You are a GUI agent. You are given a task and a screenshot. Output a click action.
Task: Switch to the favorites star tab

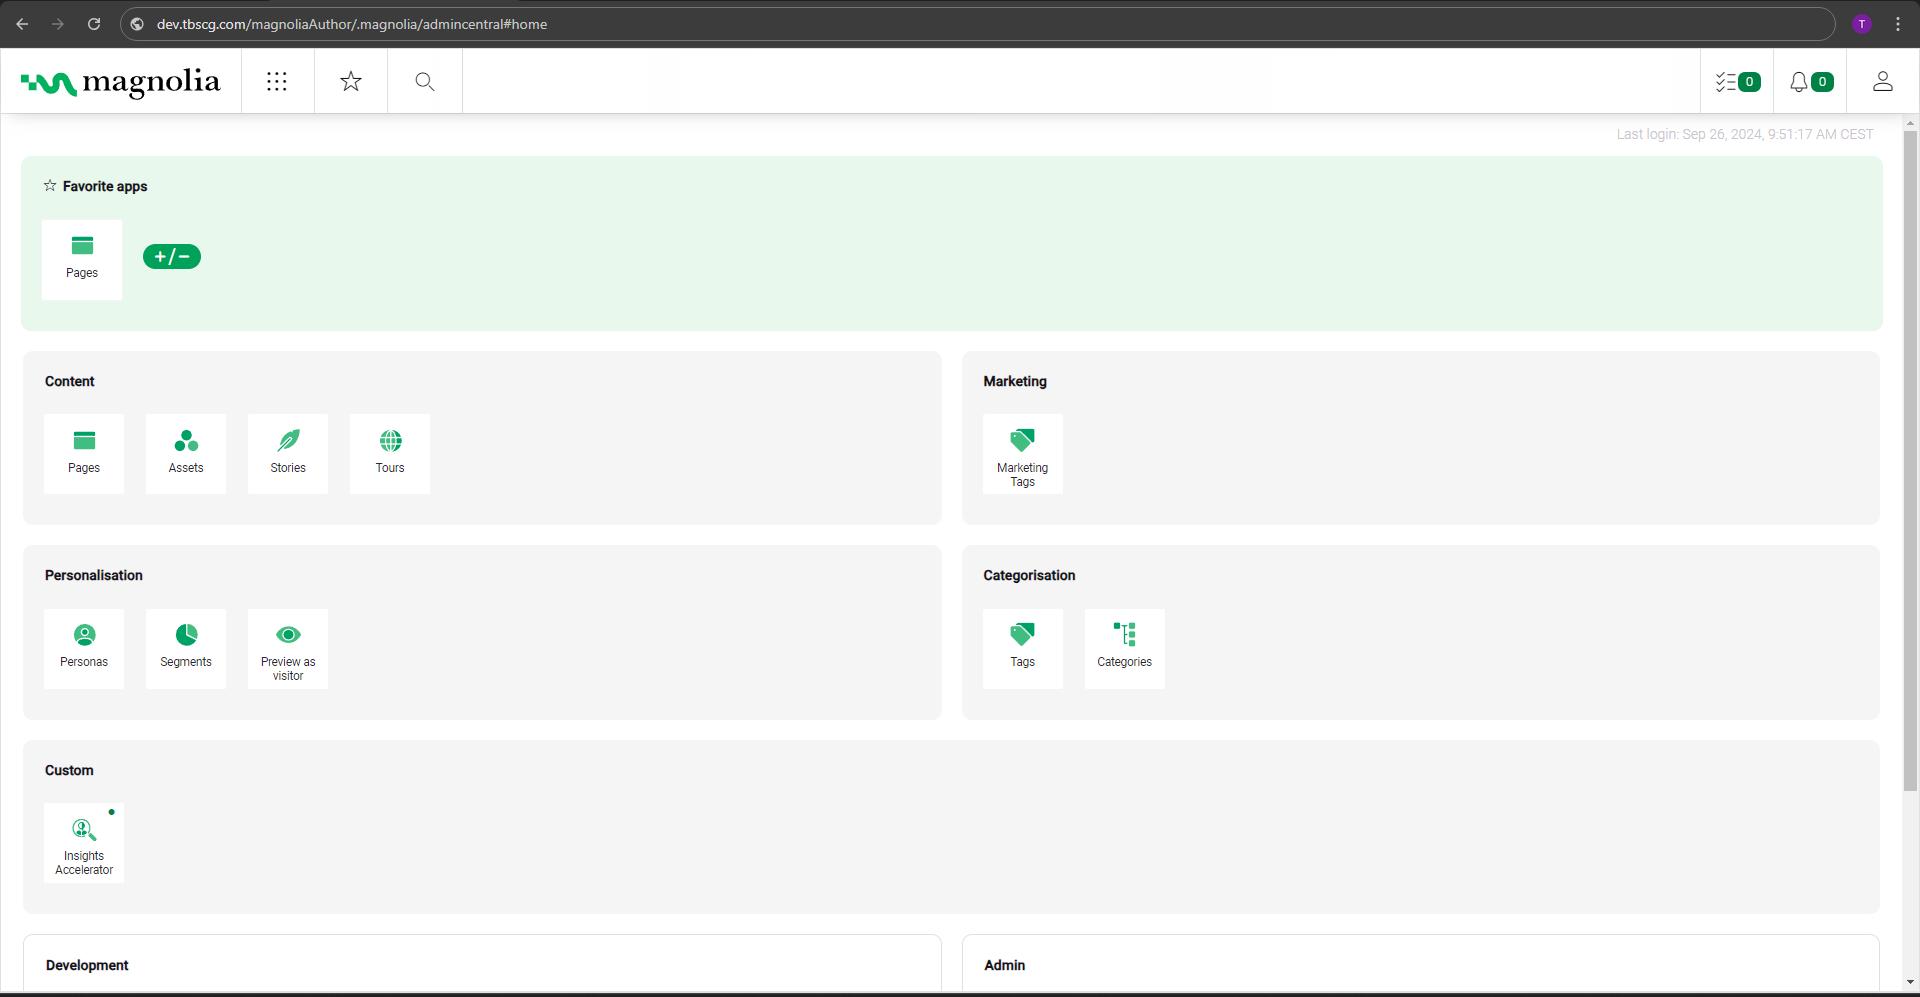coord(350,81)
